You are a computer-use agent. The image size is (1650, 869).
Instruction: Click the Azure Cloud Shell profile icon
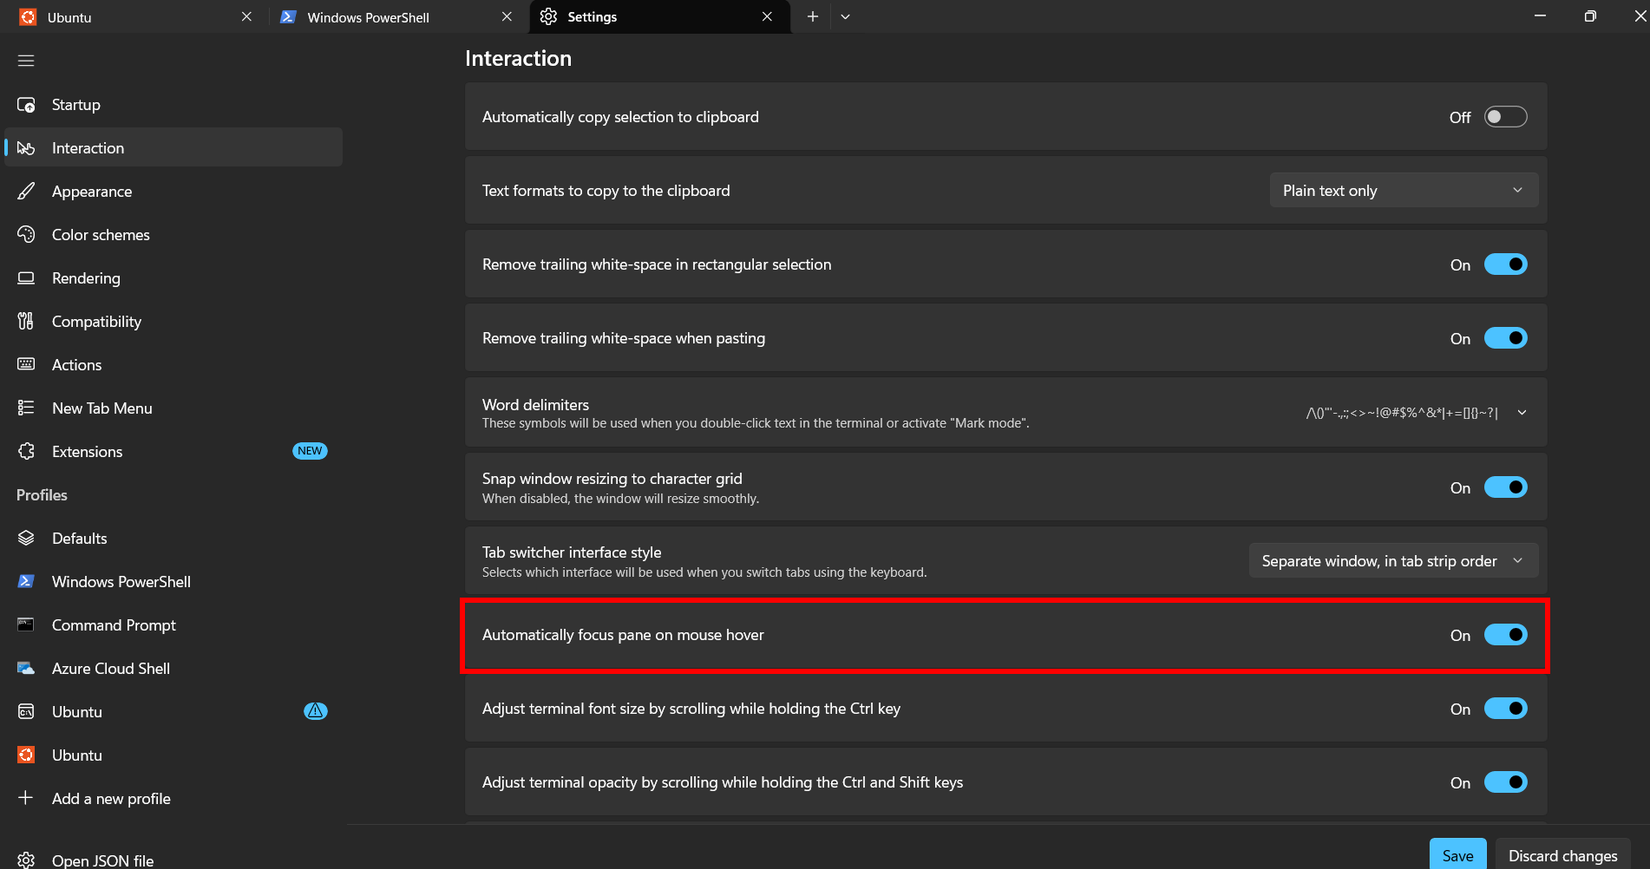26,668
